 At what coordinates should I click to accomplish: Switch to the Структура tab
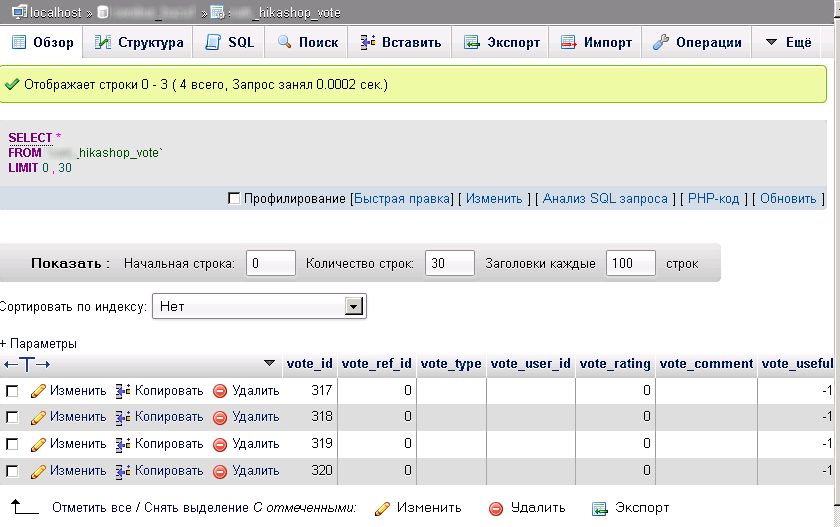[x=139, y=43]
